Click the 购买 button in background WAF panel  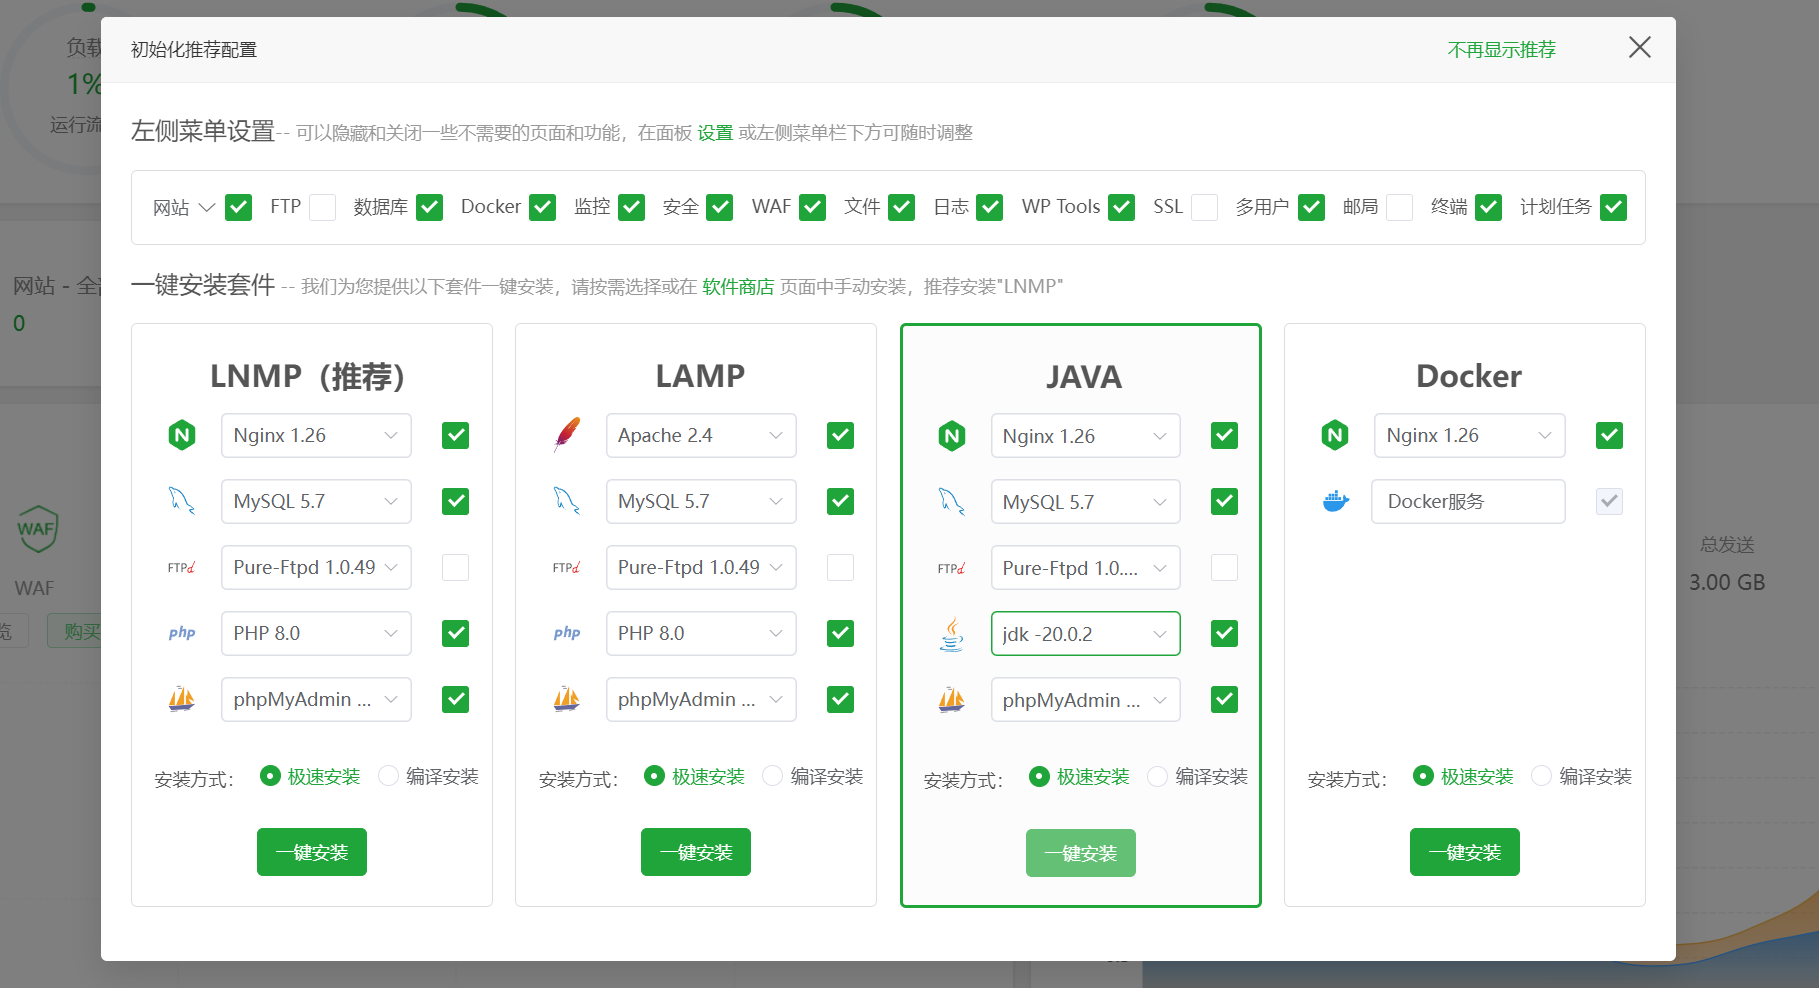pos(76,631)
